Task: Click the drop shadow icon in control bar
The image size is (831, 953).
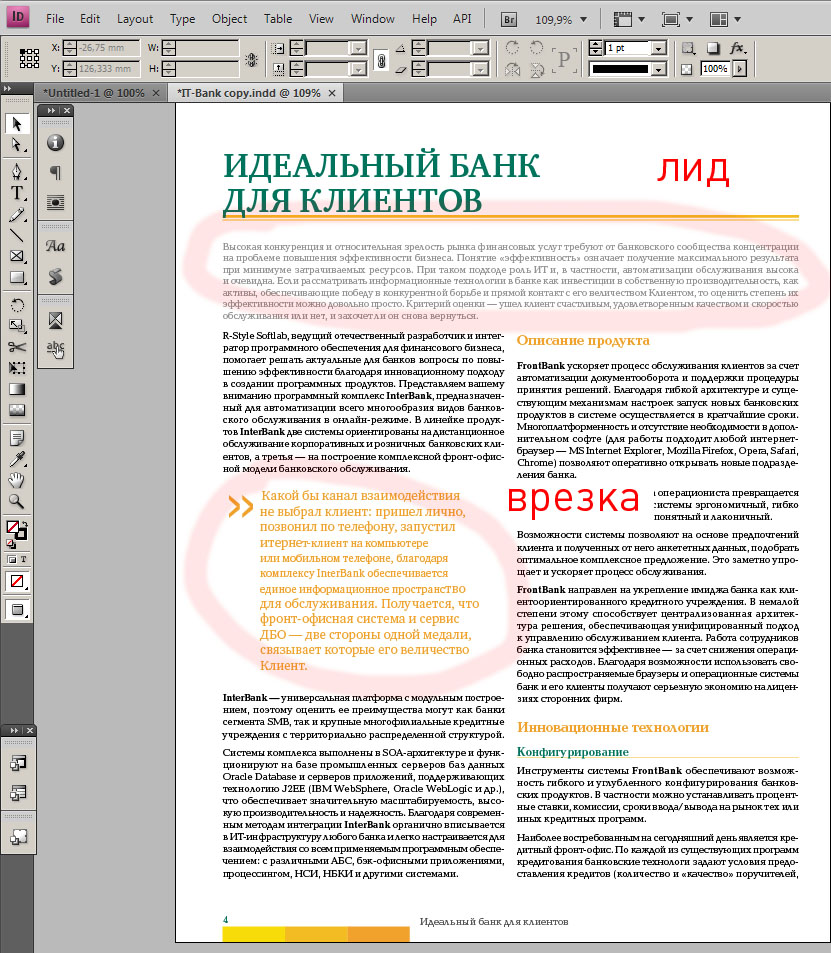Action: pyautogui.click(x=712, y=48)
